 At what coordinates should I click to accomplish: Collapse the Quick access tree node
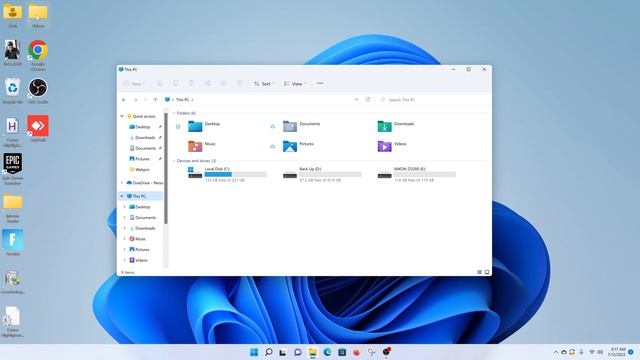[122, 116]
